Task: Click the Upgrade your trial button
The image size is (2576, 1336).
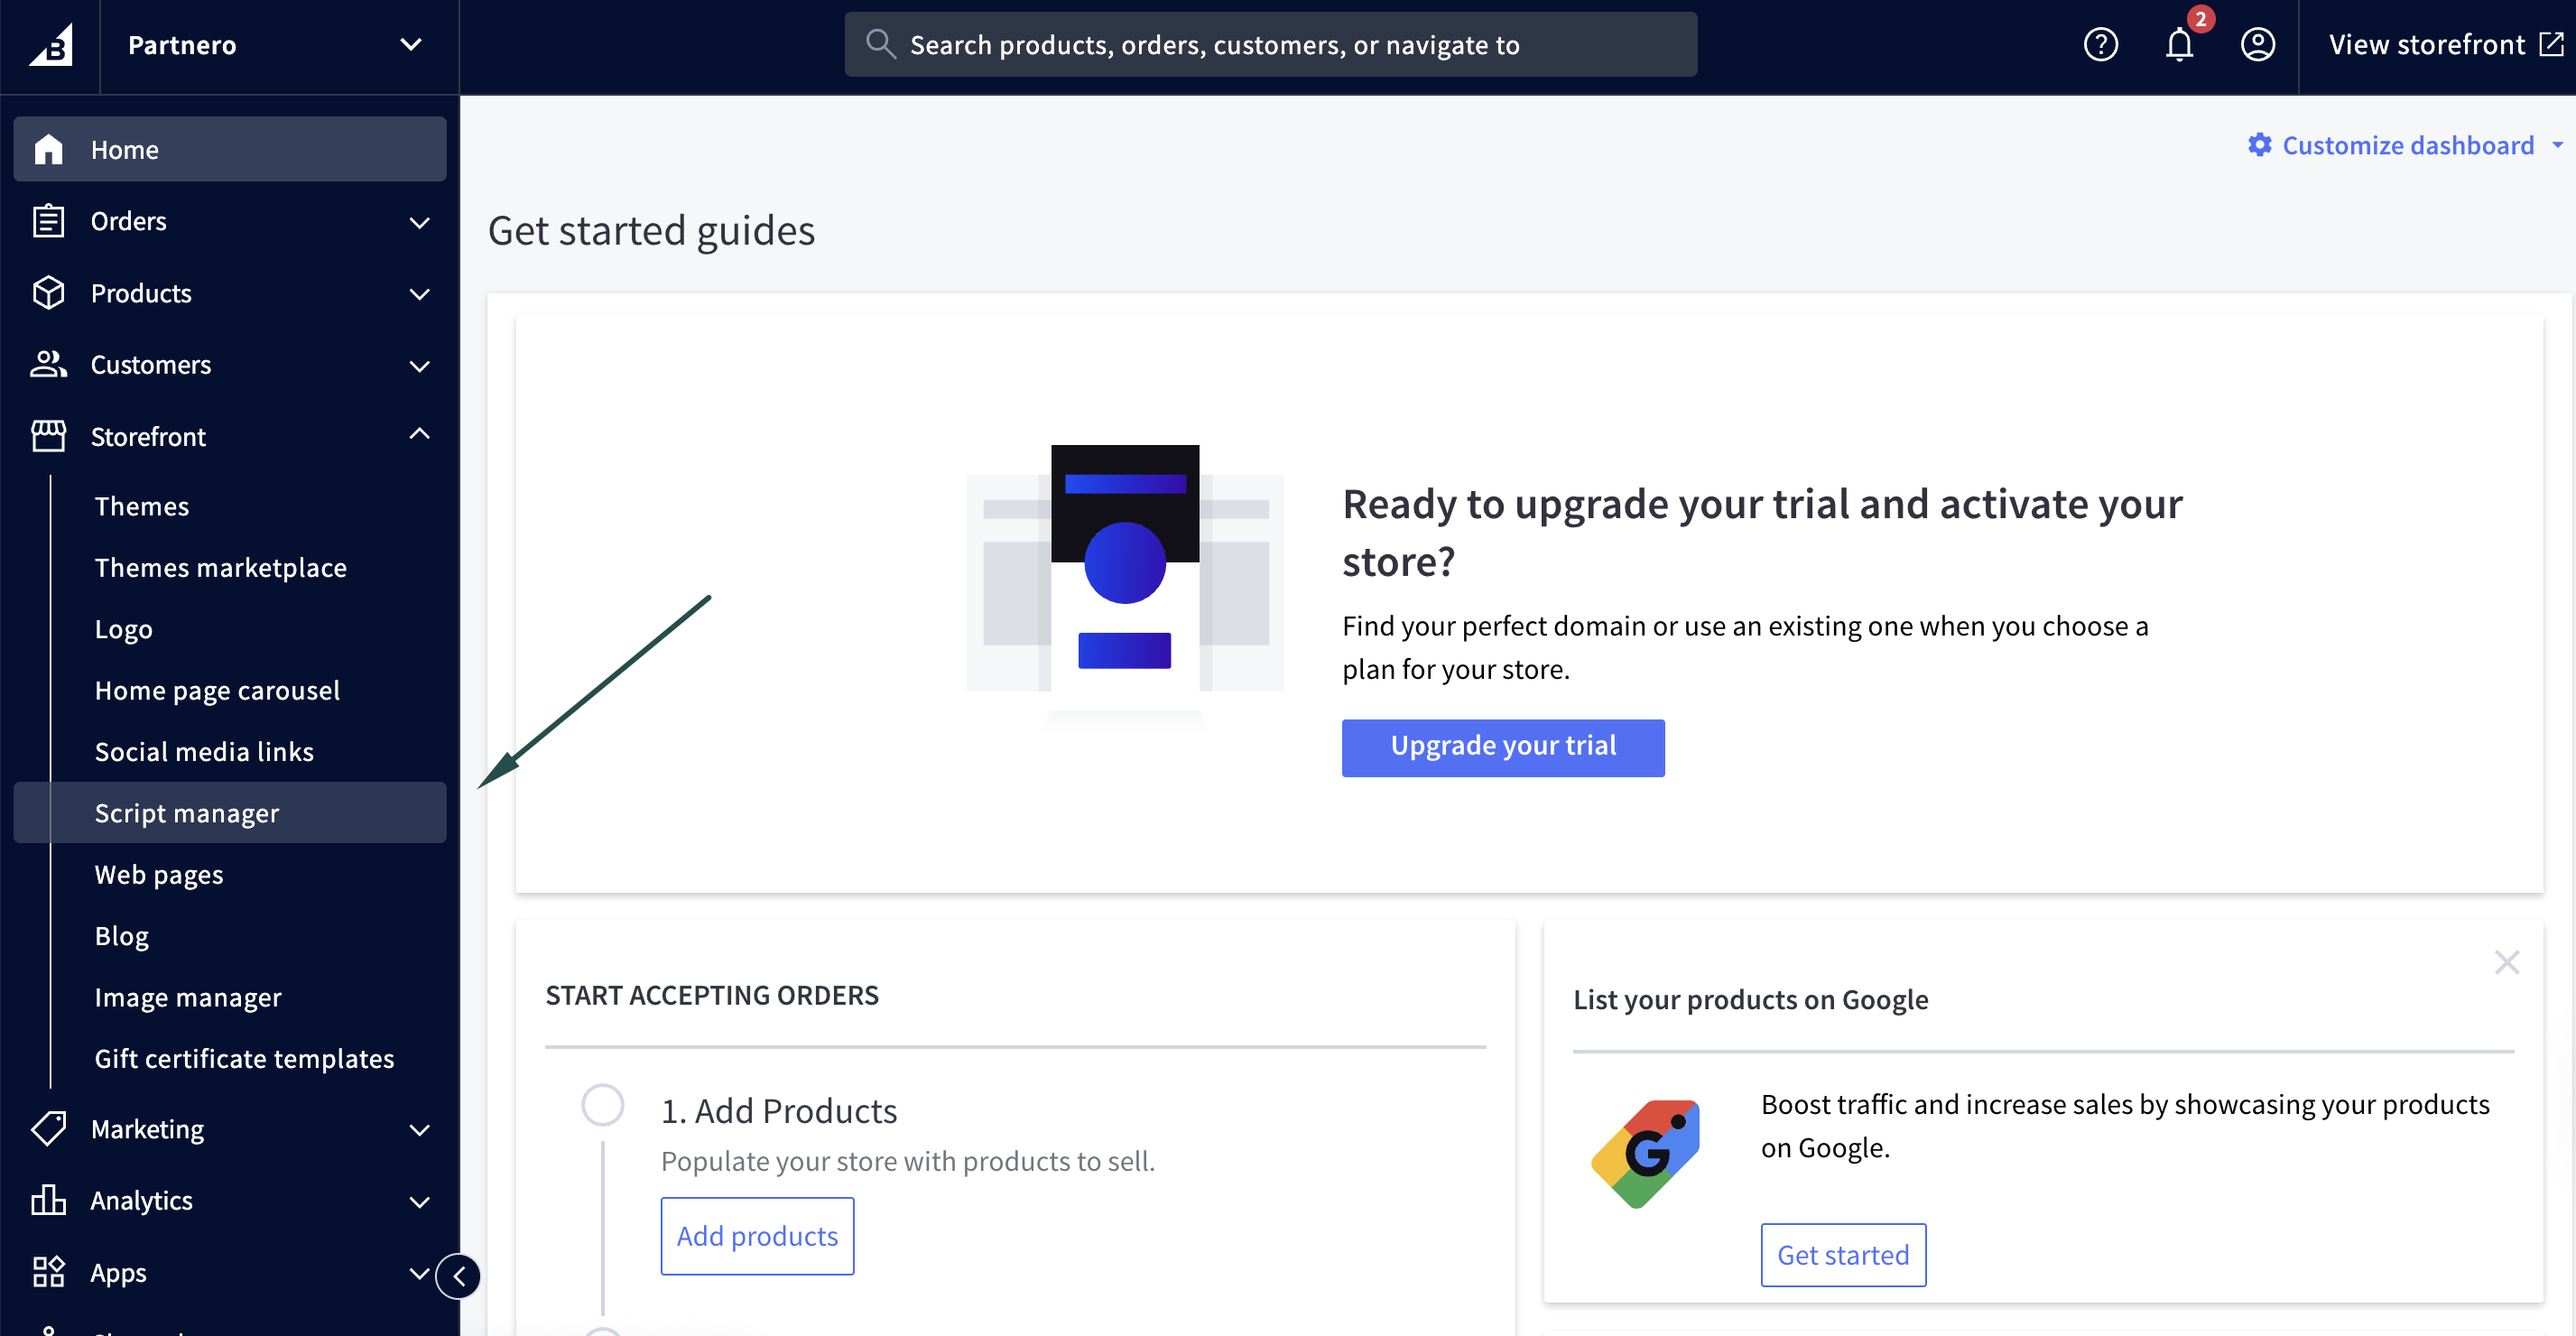Action: 1503,747
